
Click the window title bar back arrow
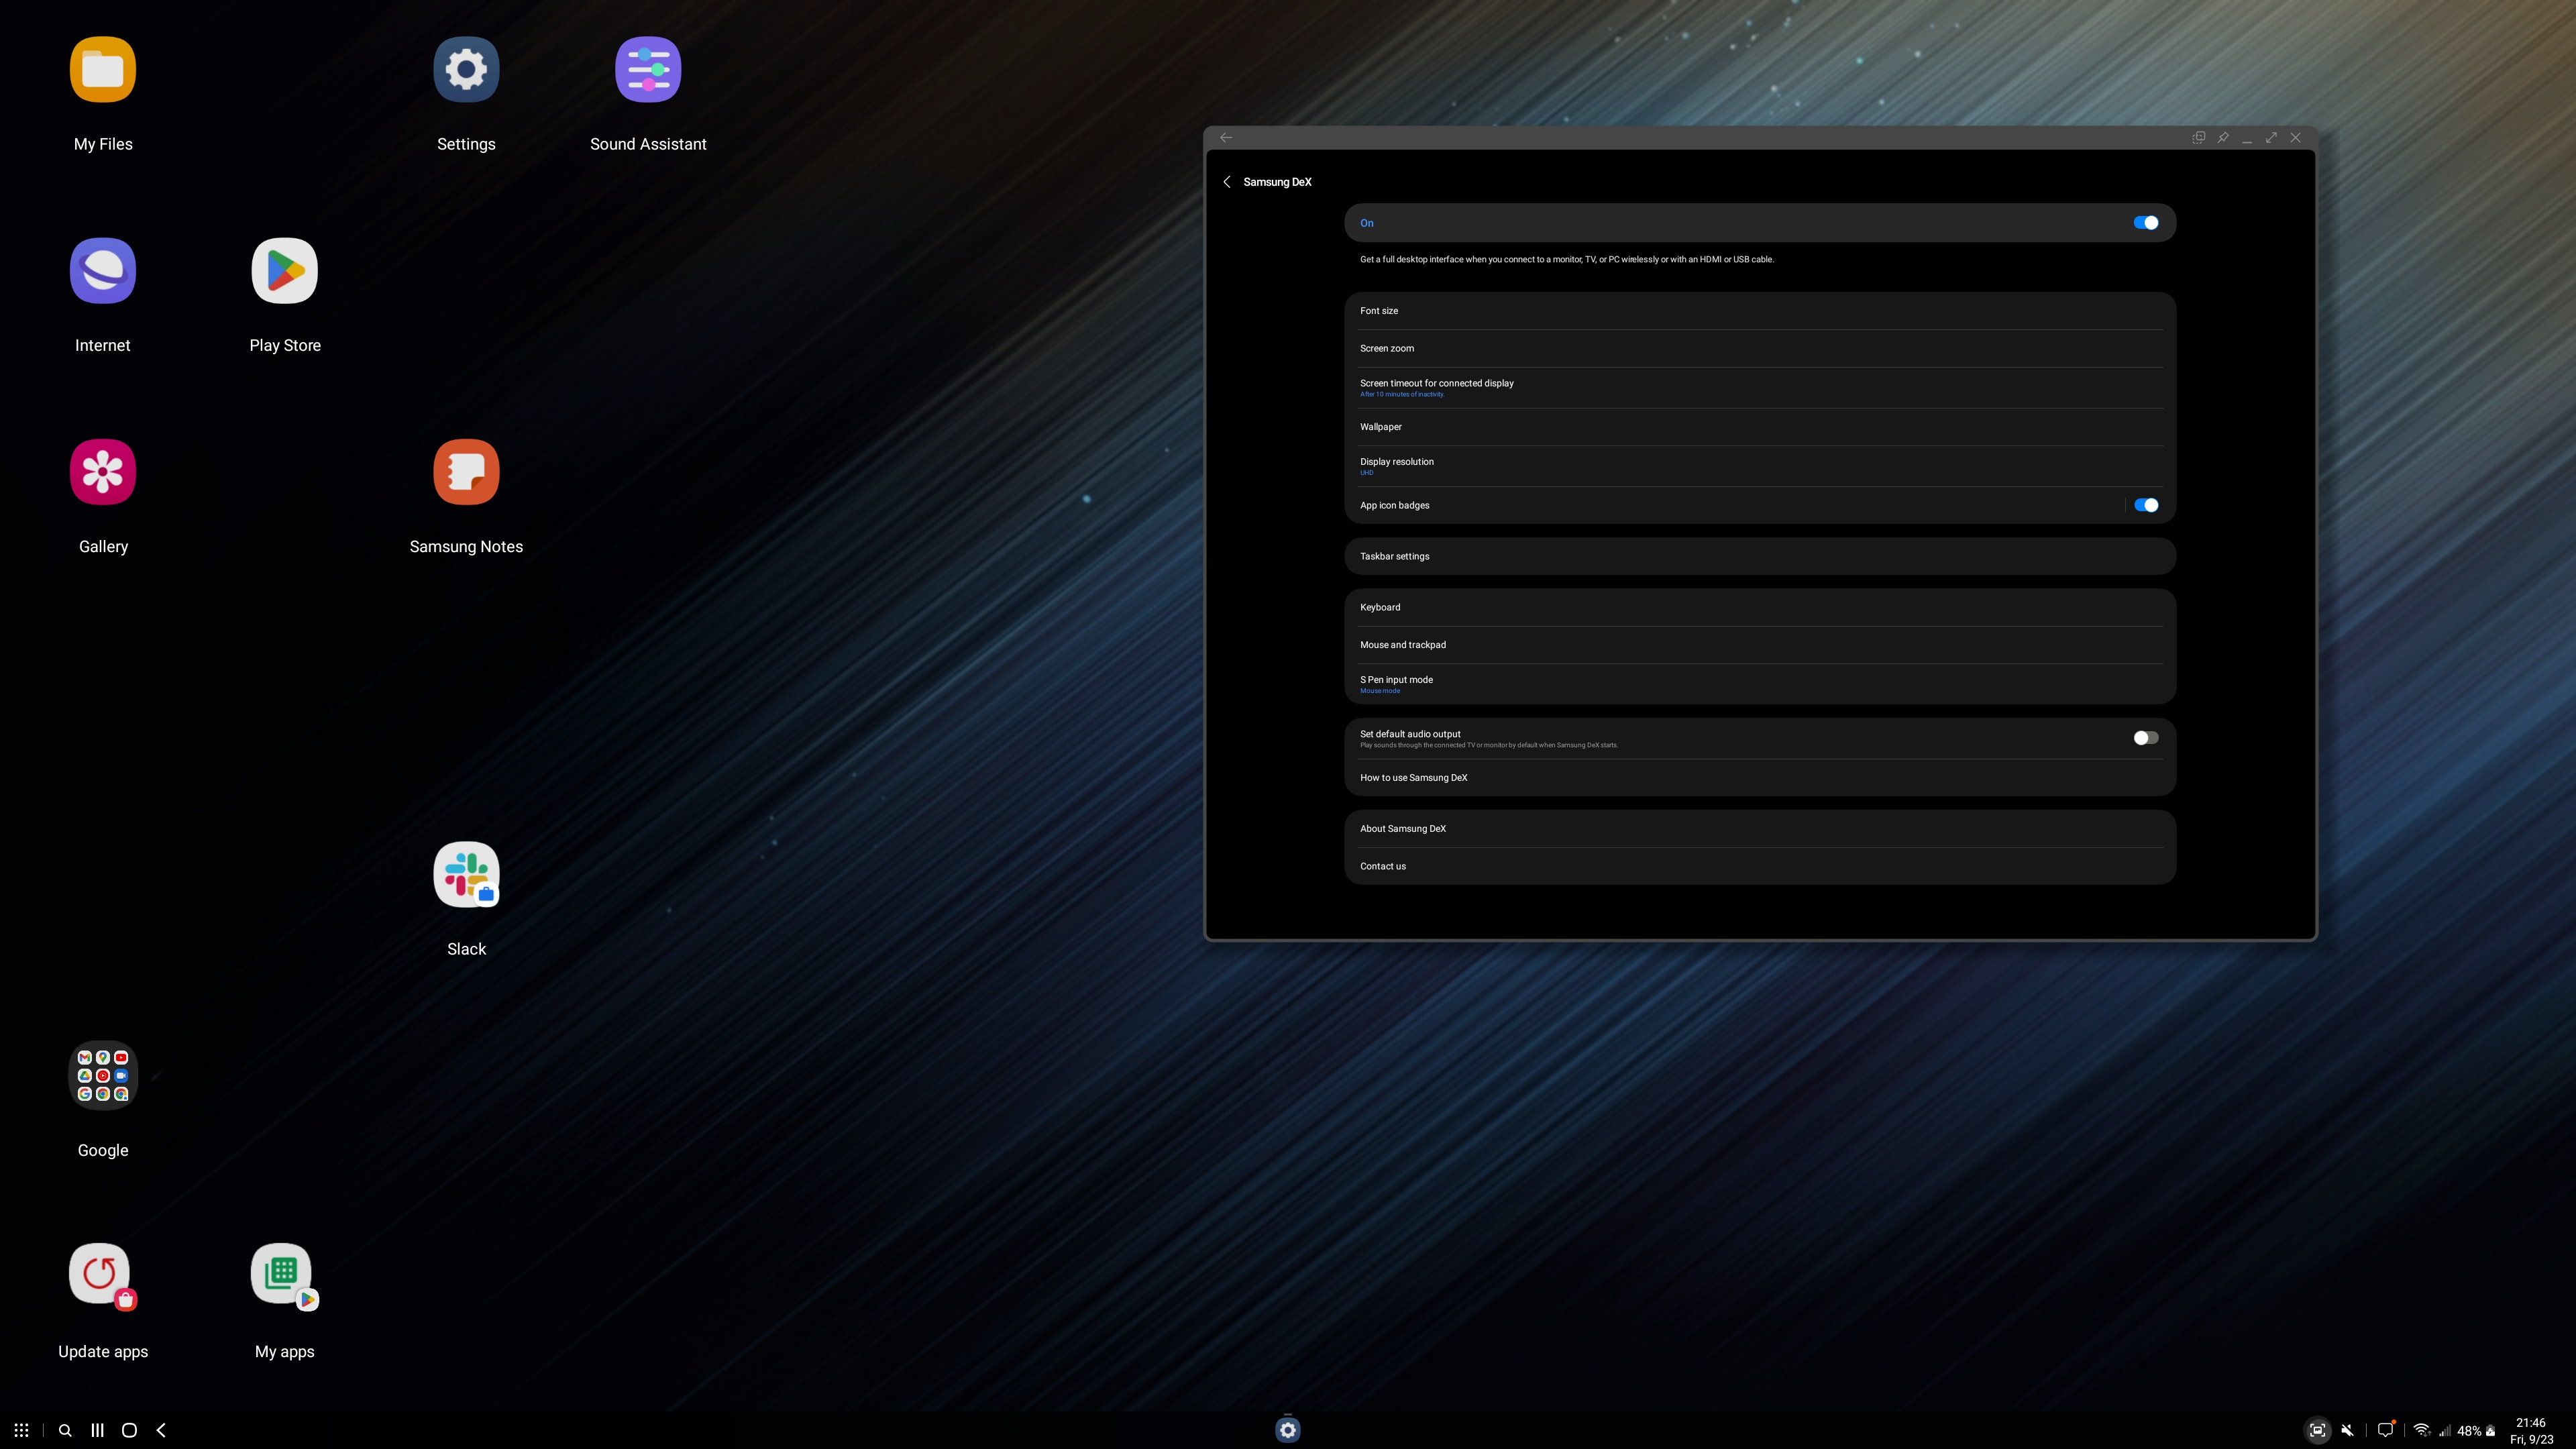click(1226, 137)
